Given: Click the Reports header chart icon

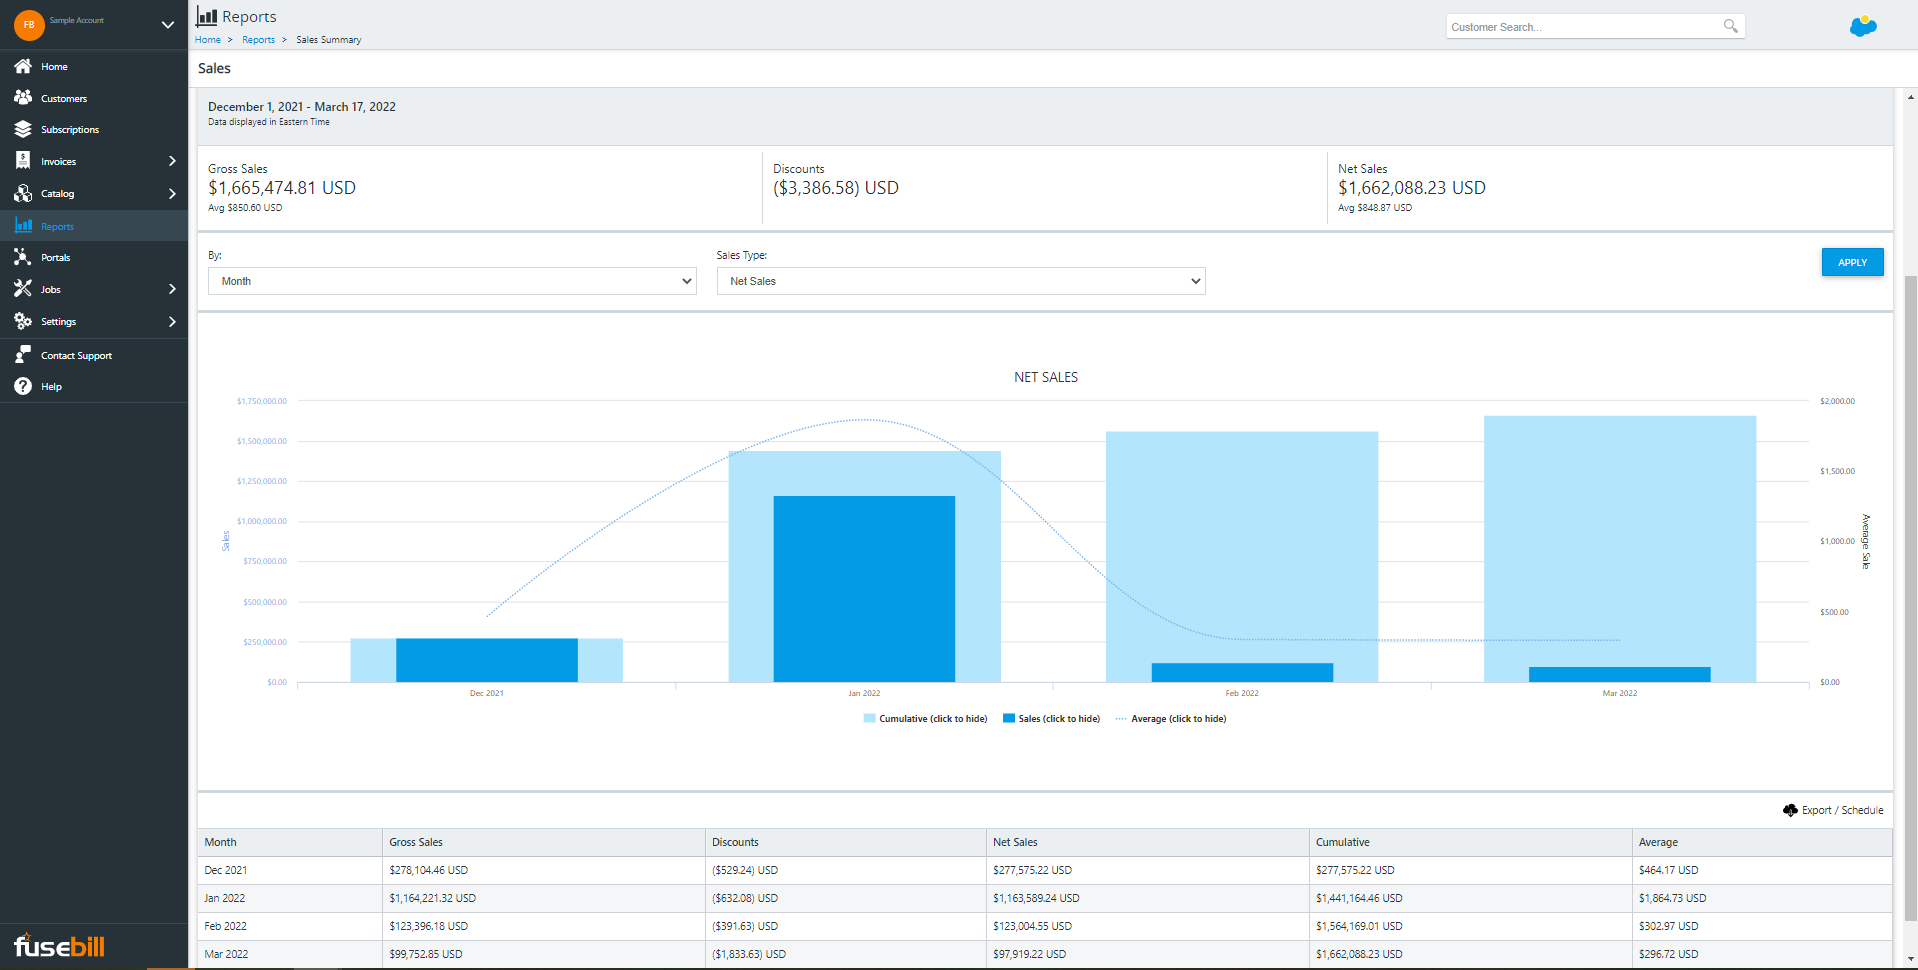Looking at the screenshot, I should 207,16.
